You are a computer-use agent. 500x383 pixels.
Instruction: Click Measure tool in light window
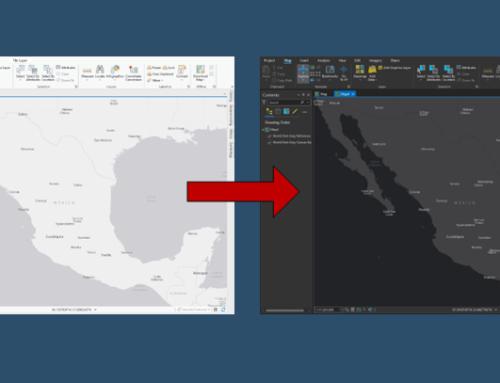[87, 72]
